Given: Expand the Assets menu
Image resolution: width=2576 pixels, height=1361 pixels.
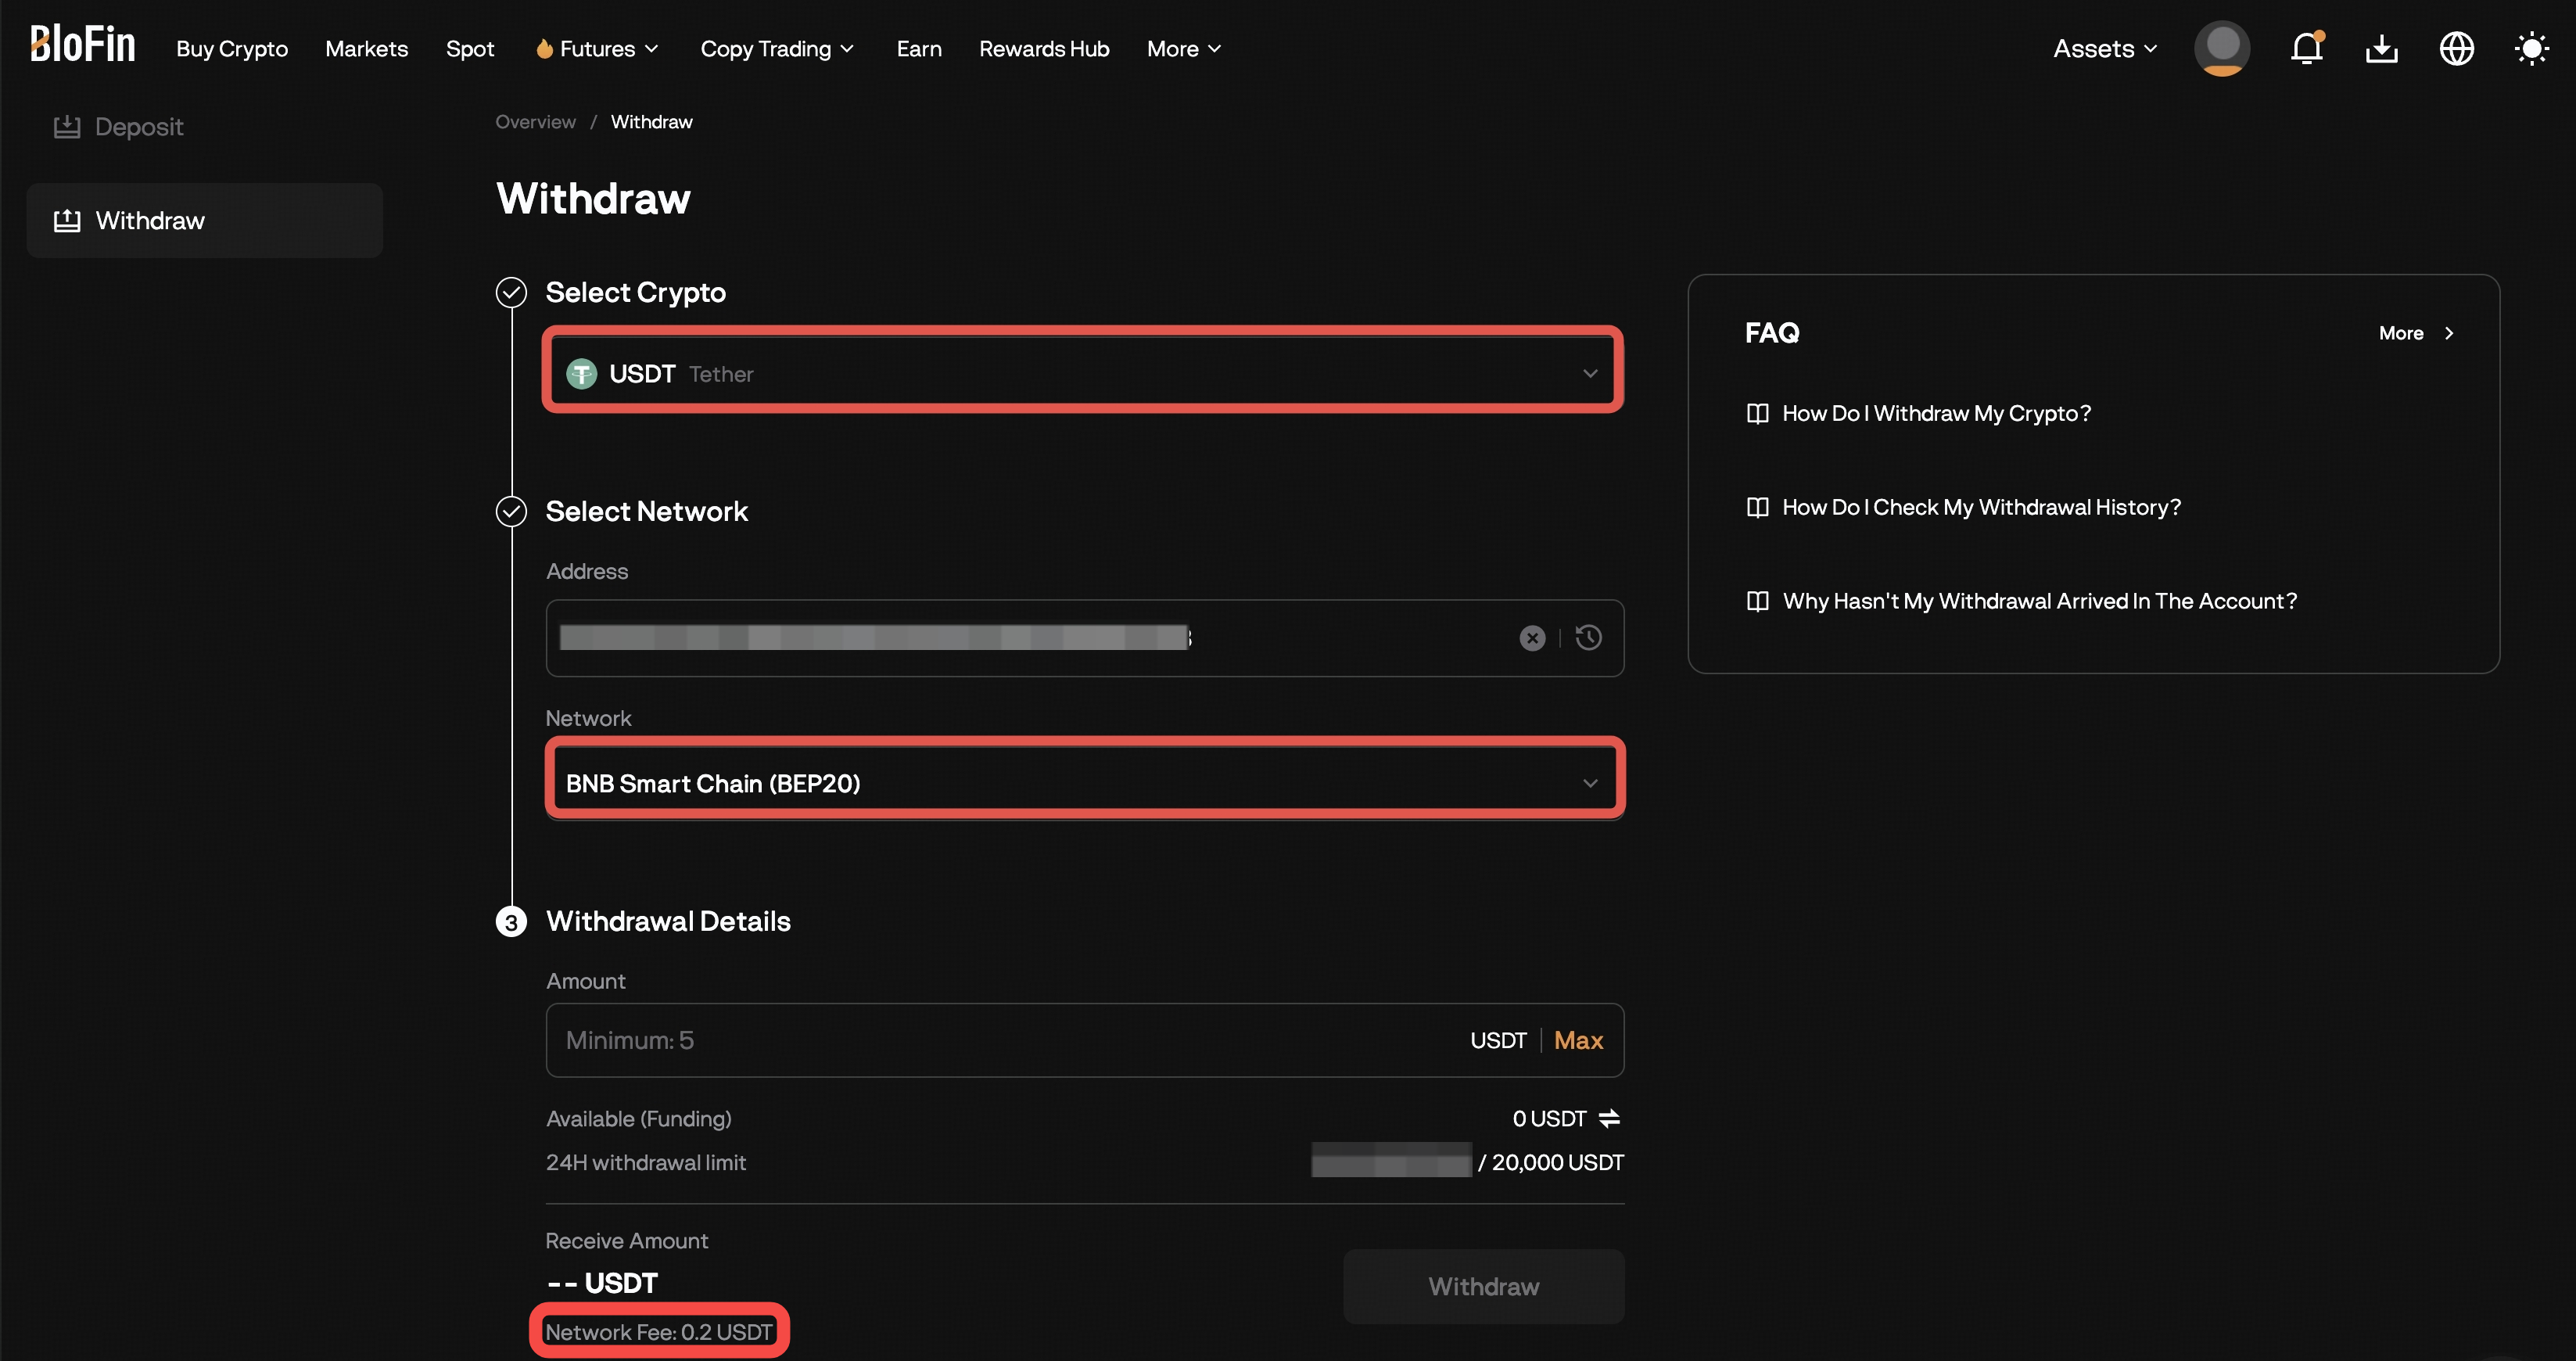Looking at the screenshot, I should pos(2104,48).
